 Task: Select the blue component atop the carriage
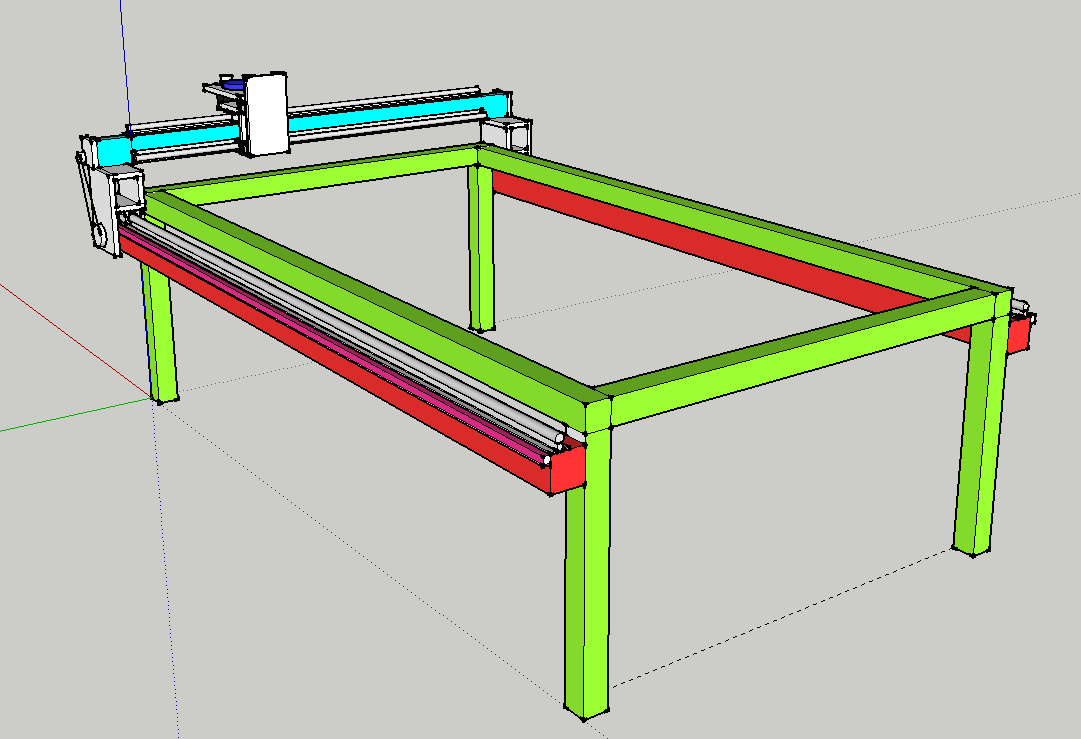click(232, 87)
